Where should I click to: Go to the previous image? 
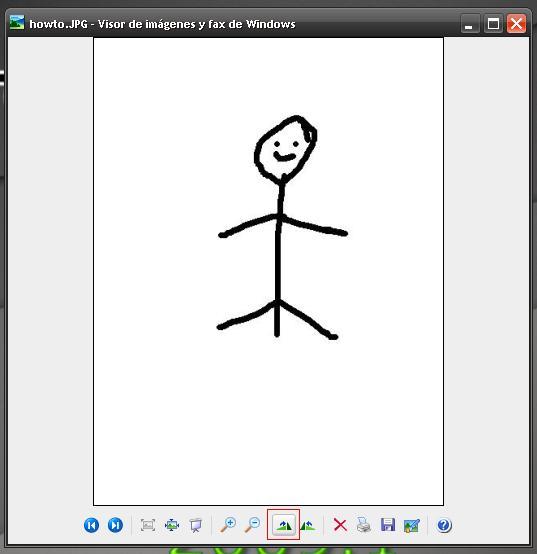click(x=92, y=525)
